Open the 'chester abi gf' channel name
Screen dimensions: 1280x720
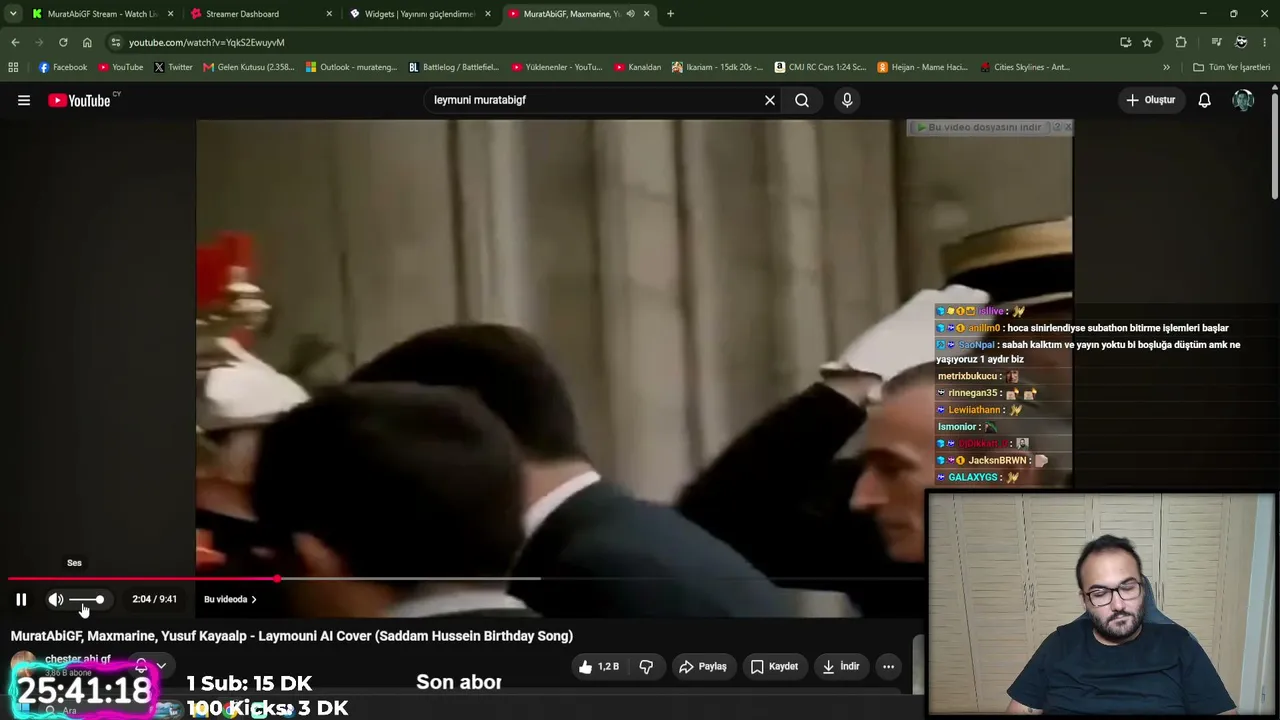[x=78, y=659]
